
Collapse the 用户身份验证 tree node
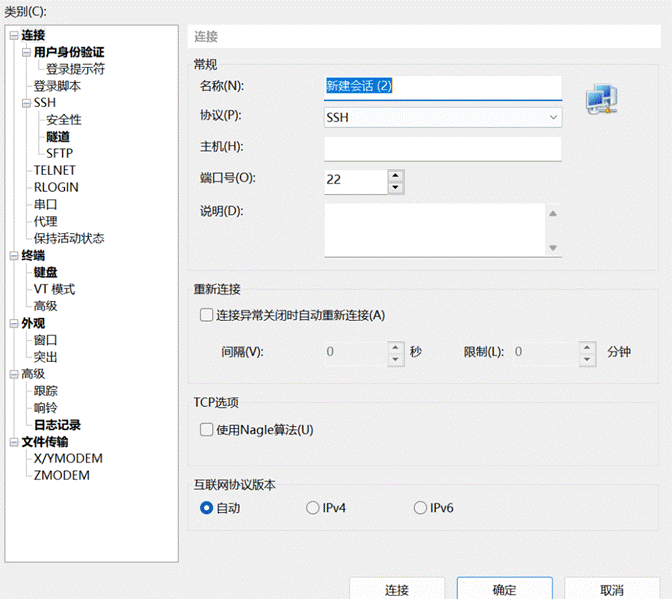[x=26, y=52]
